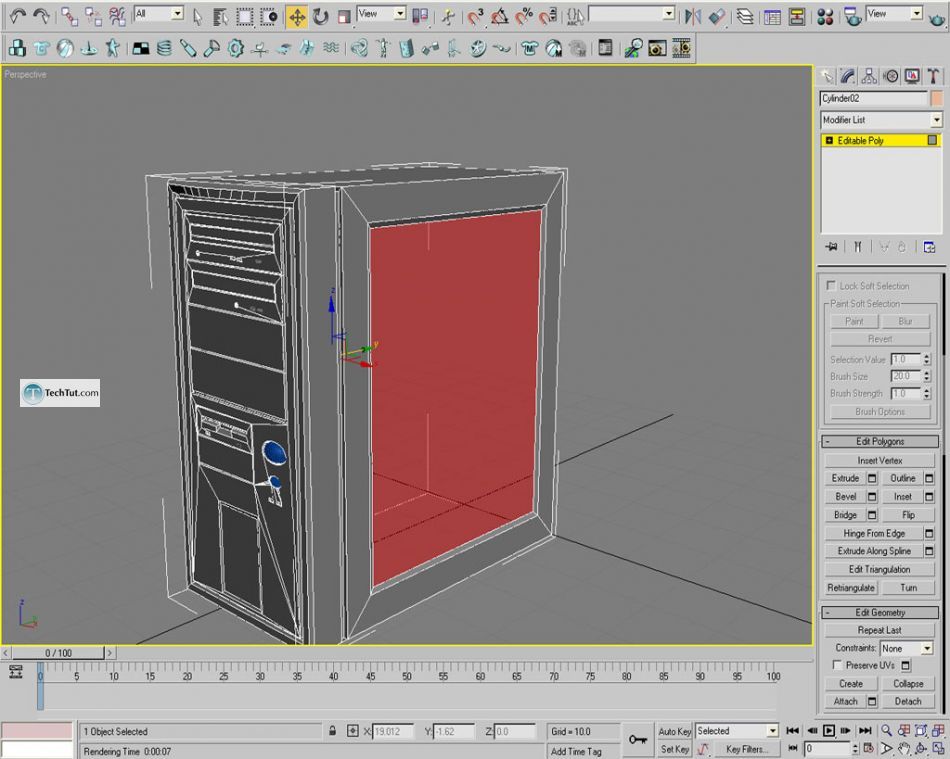
Task: Toggle the Auto Key button
Action: click(675, 731)
